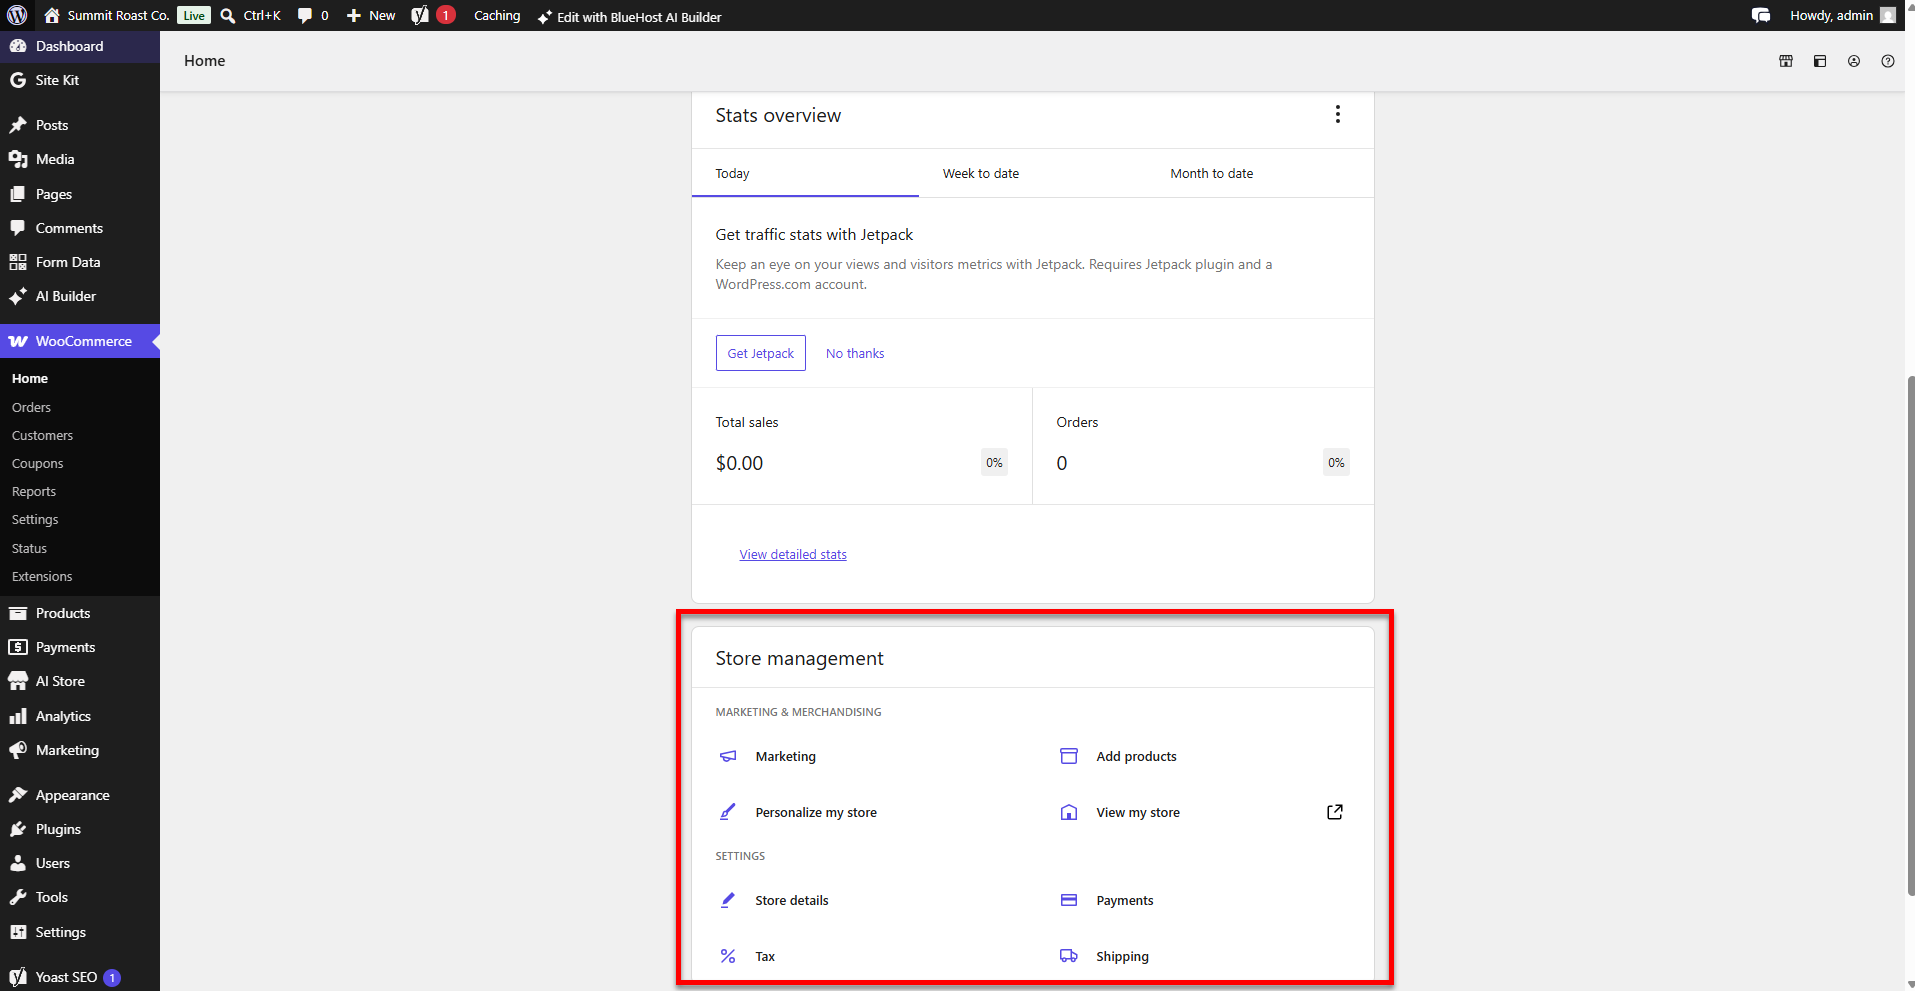The width and height of the screenshot is (1915, 991).
Task: Dismiss Jetpack with No thanks
Action: pos(855,353)
